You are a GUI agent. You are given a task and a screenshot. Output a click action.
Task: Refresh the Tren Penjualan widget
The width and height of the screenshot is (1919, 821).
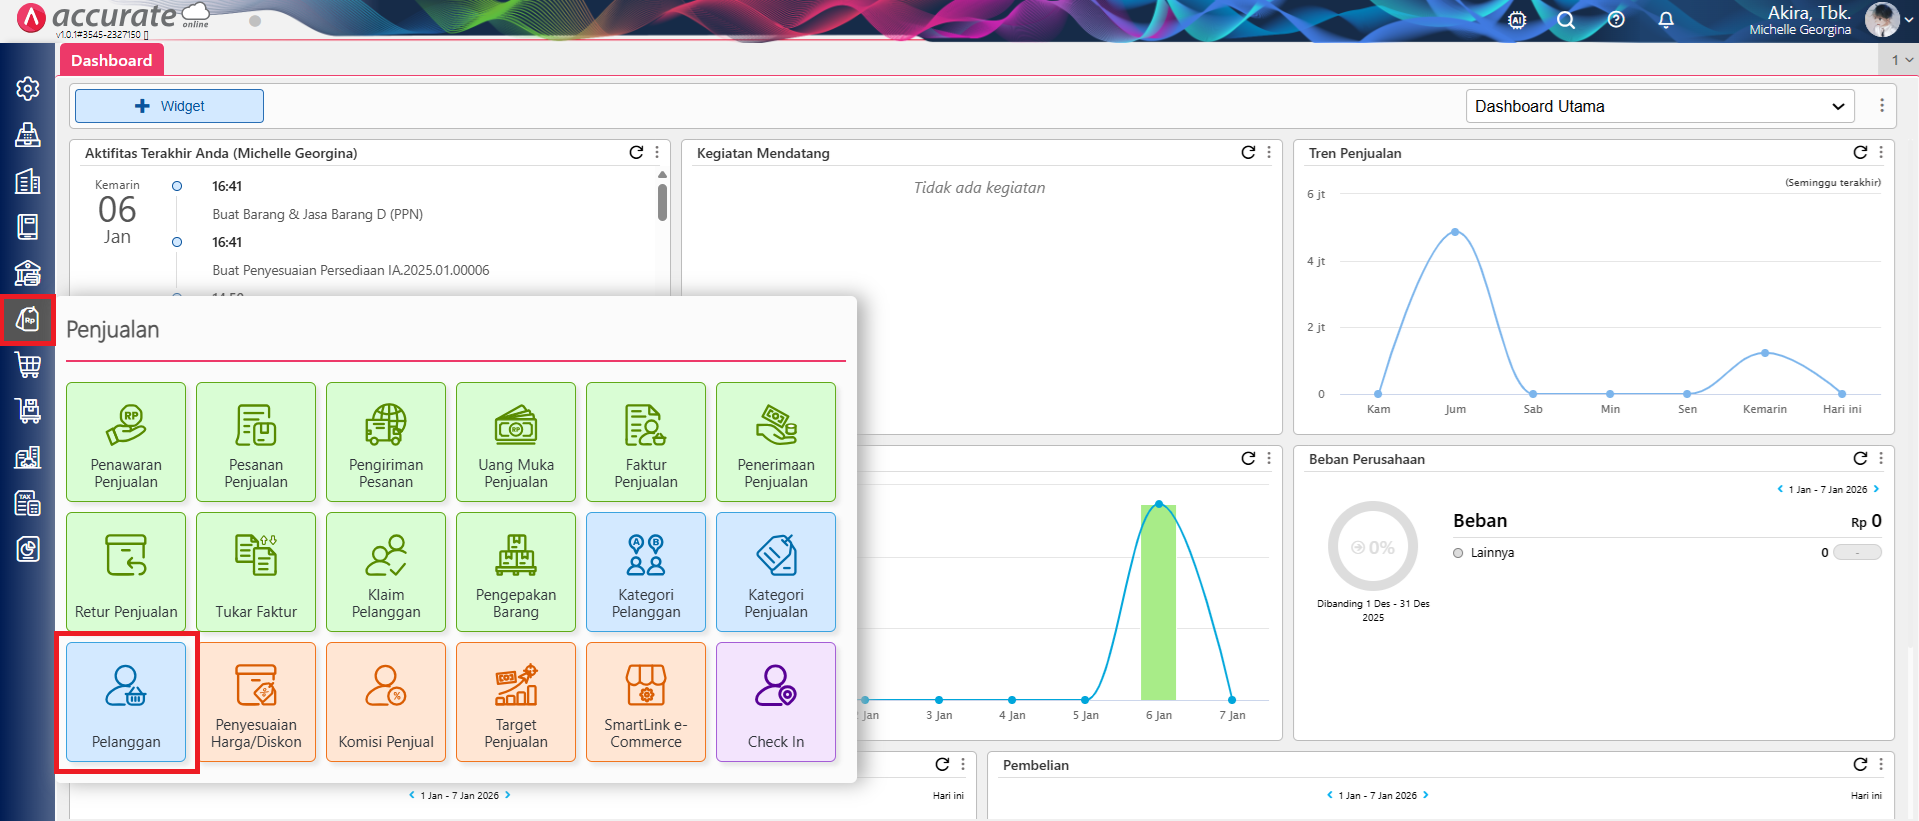point(1860,152)
